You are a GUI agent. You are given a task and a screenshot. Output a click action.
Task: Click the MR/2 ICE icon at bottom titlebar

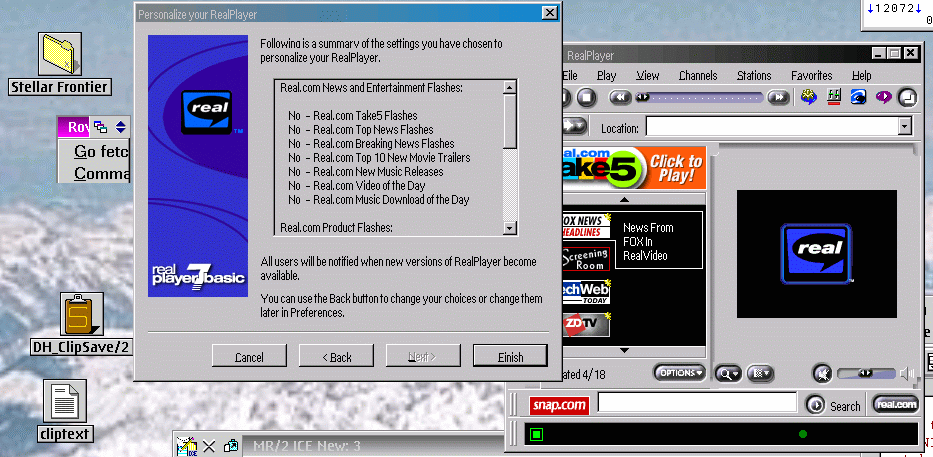point(189,446)
